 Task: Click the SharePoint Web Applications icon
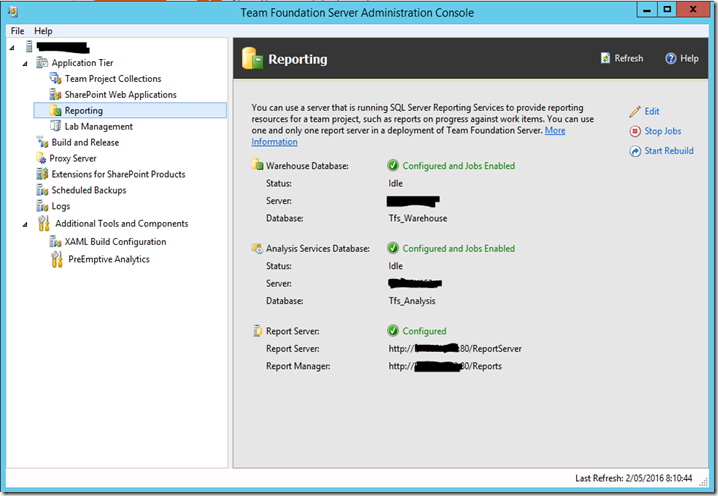coord(55,95)
